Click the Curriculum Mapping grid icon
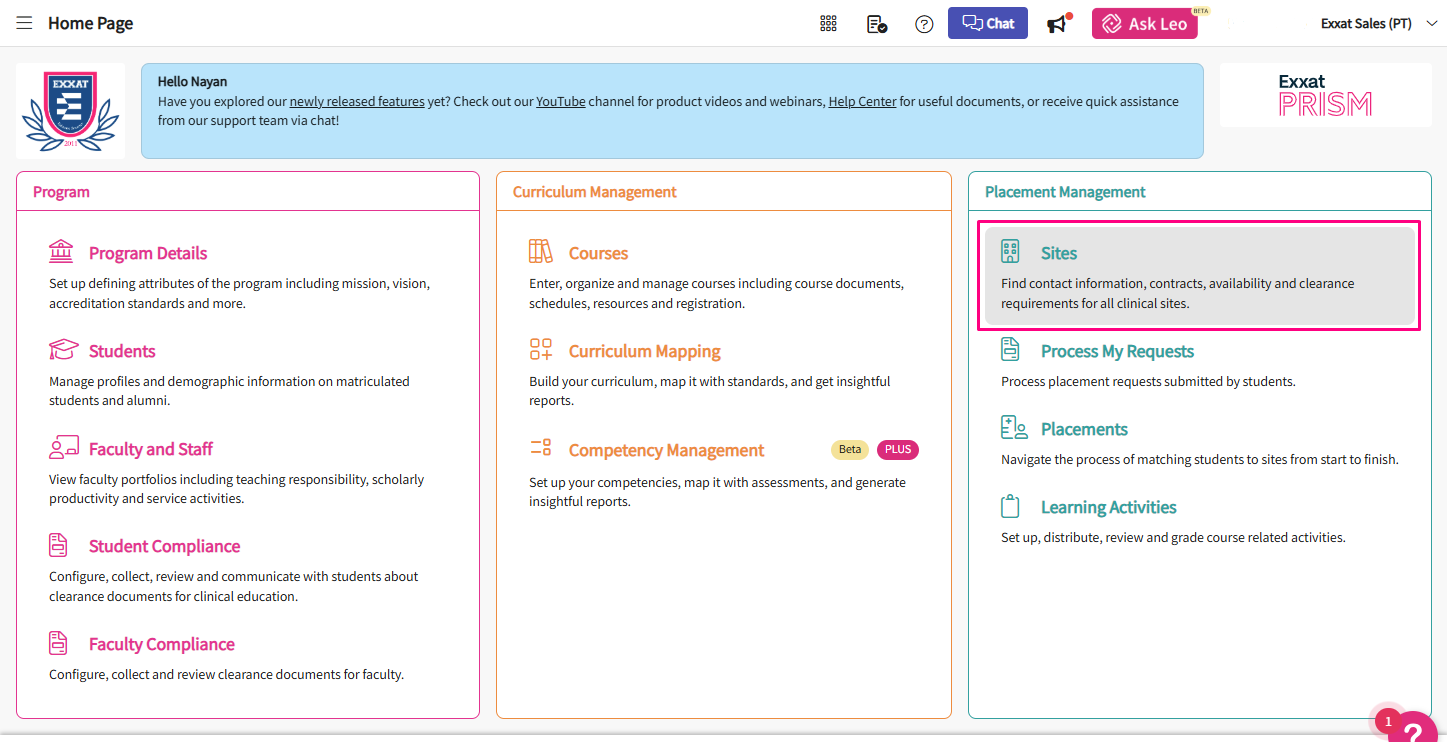Viewport: 1447px width, 742px height. click(541, 350)
